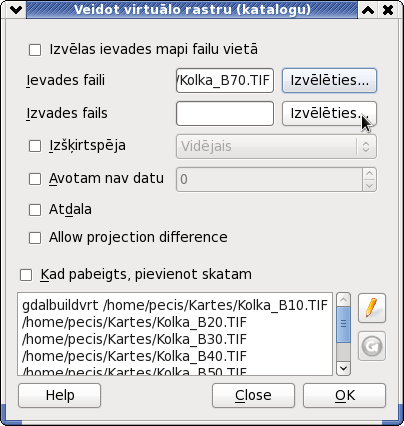Click the command box scroll down arrow
This screenshot has width=404, height=426.
(343, 368)
